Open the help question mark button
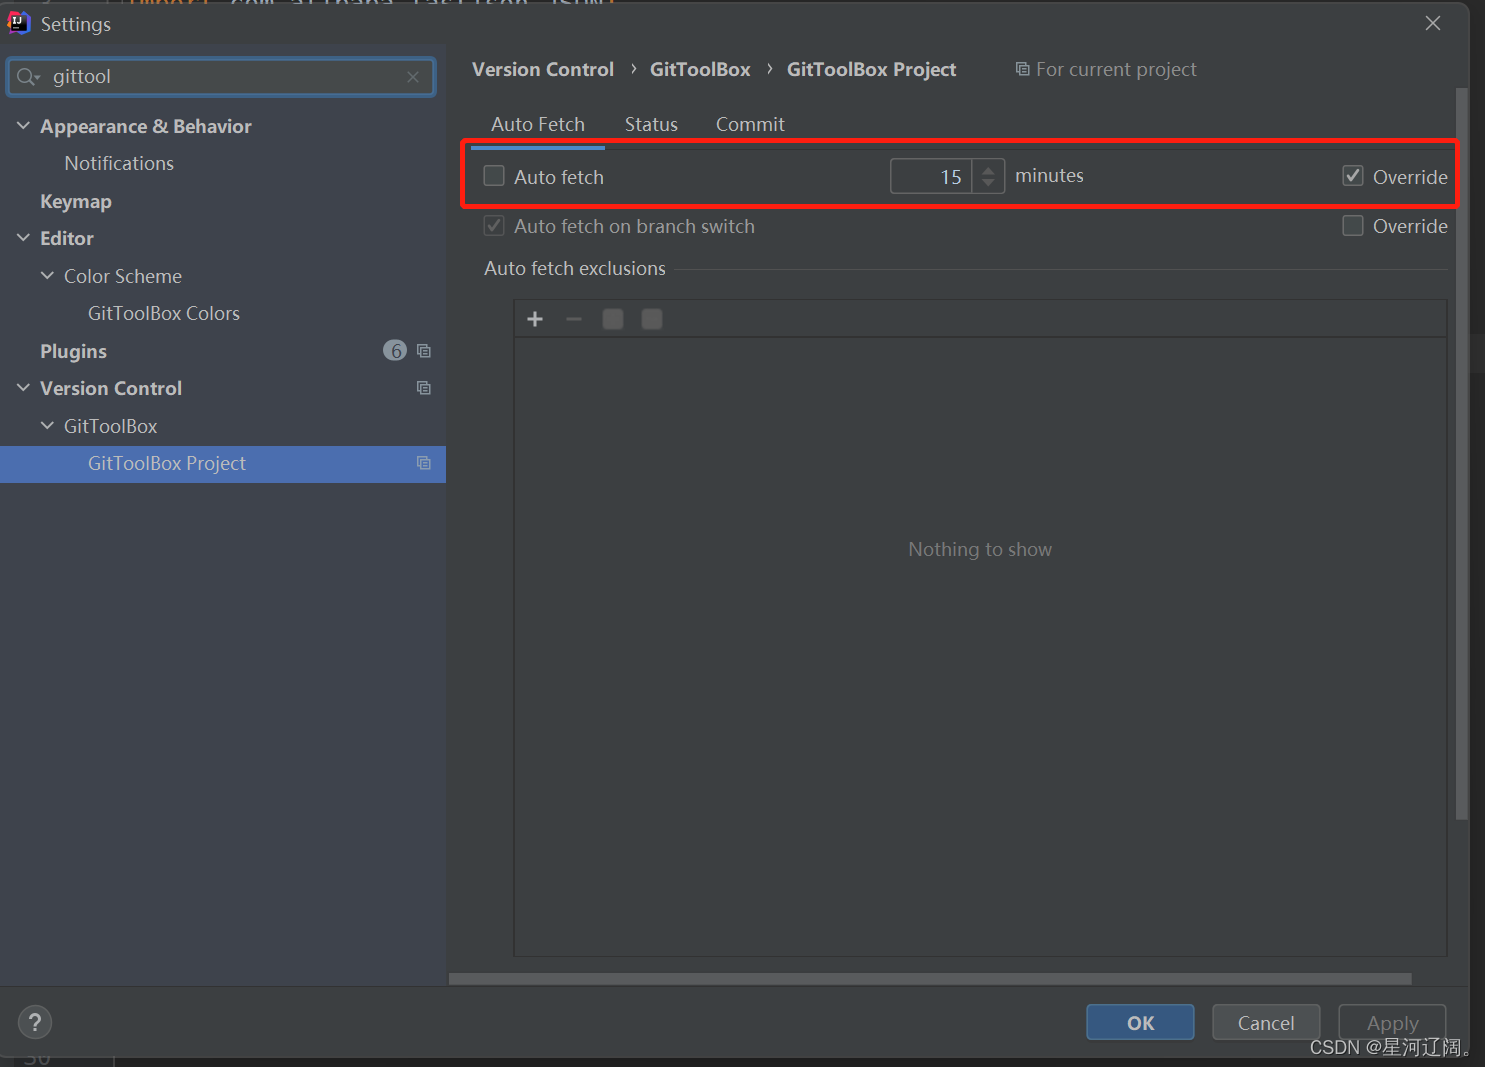 tap(35, 1022)
